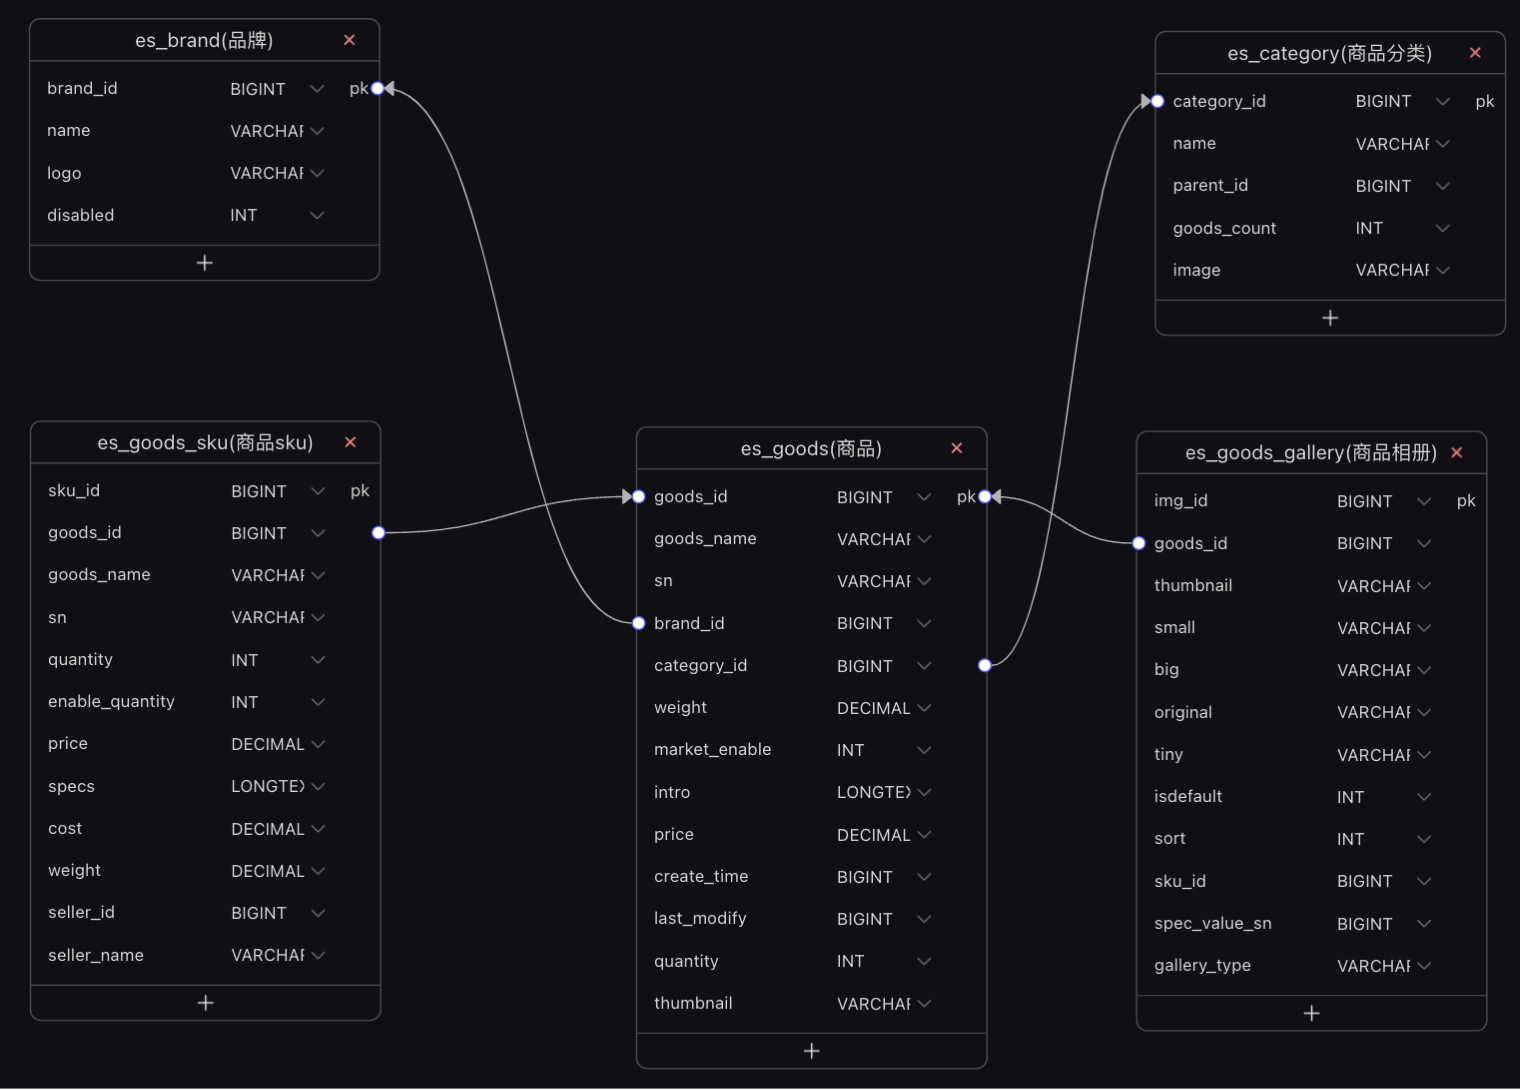This screenshot has height=1090, width=1520.
Task: Select the es_goods_gallery(商品相册) title
Action: [x=1311, y=453]
